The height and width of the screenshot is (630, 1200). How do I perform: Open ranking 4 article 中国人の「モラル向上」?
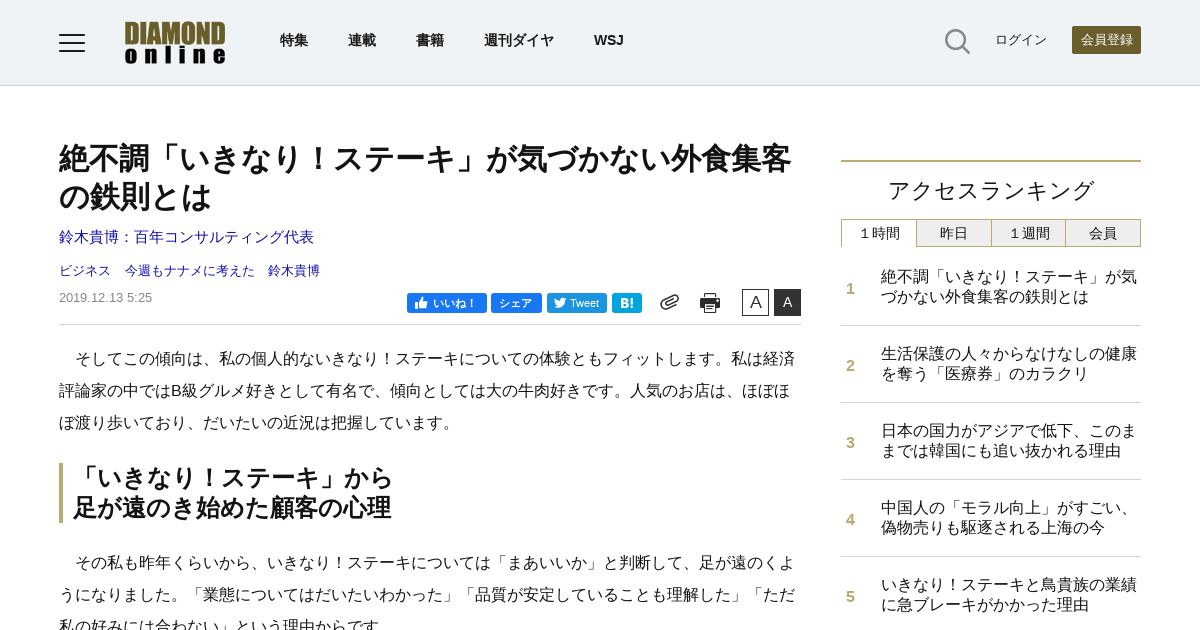(x=1009, y=518)
